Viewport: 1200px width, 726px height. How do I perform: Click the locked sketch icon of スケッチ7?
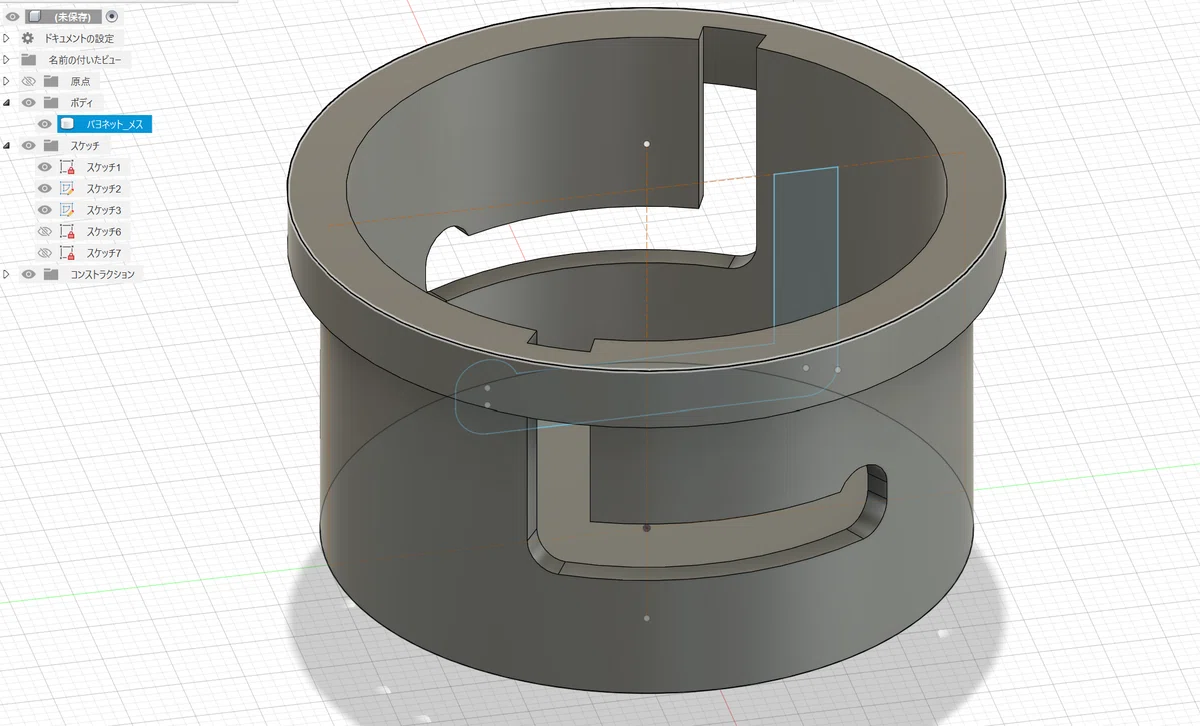68,252
